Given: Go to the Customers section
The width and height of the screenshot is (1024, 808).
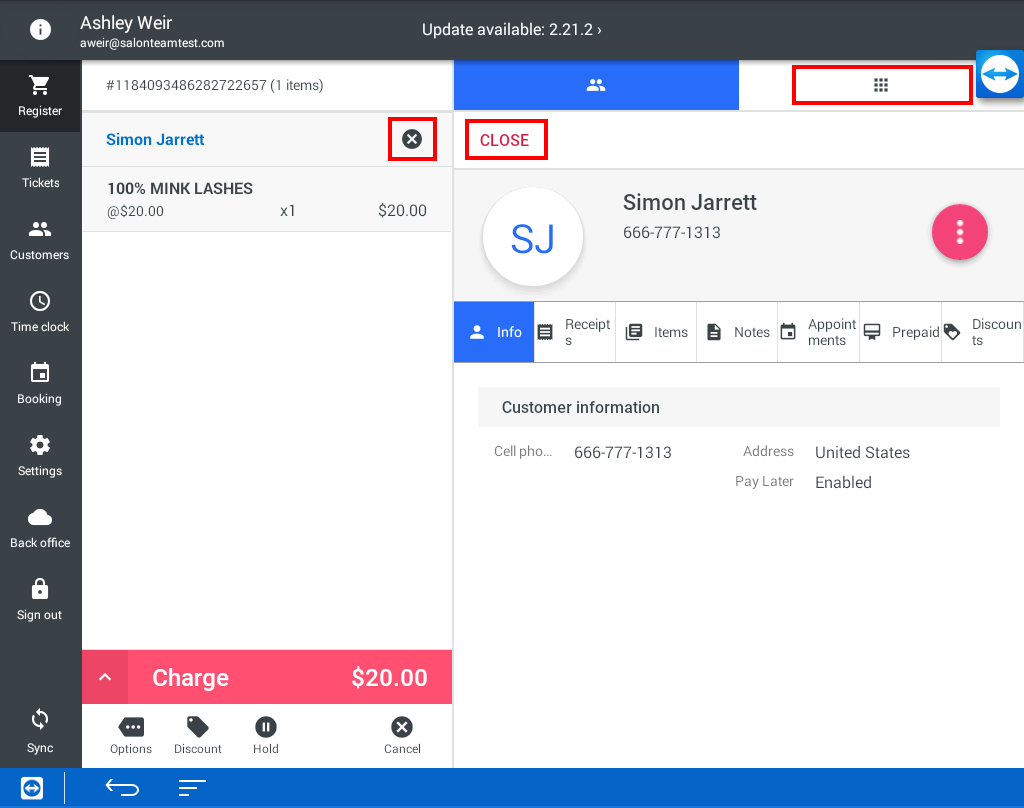Looking at the screenshot, I should (x=40, y=240).
